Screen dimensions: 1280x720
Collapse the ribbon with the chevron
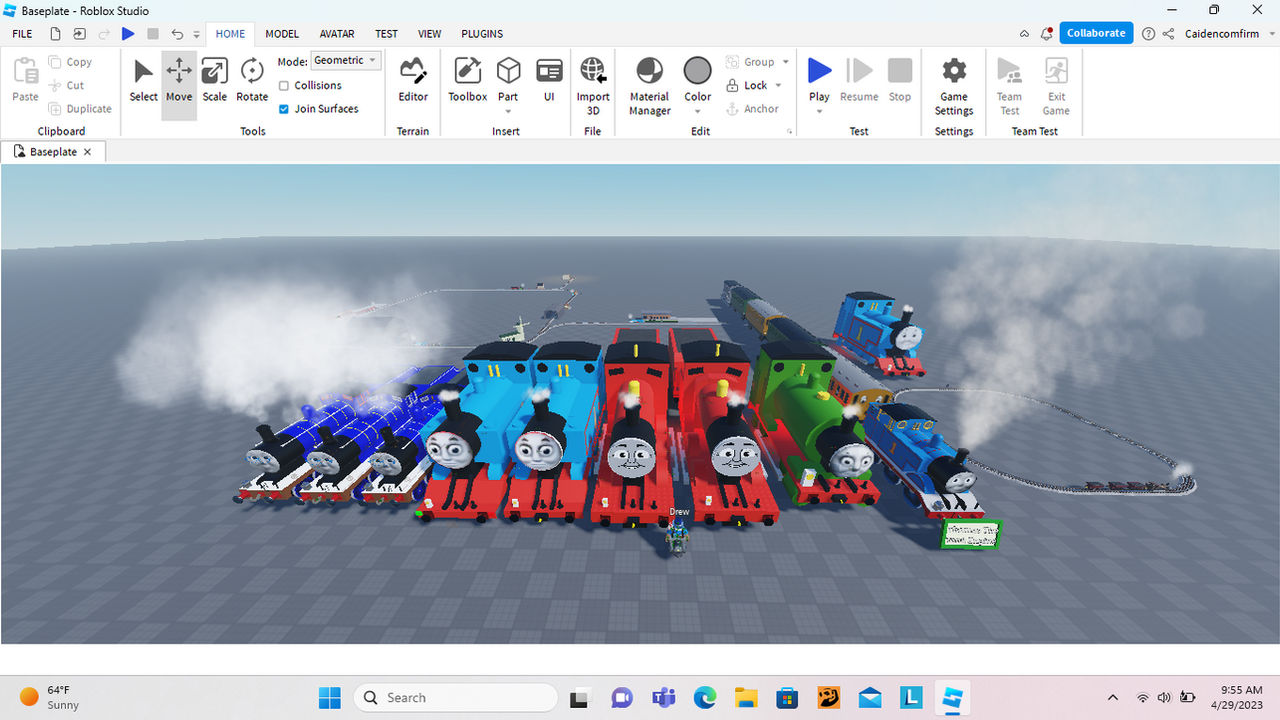pyautogui.click(x=1024, y=34)
